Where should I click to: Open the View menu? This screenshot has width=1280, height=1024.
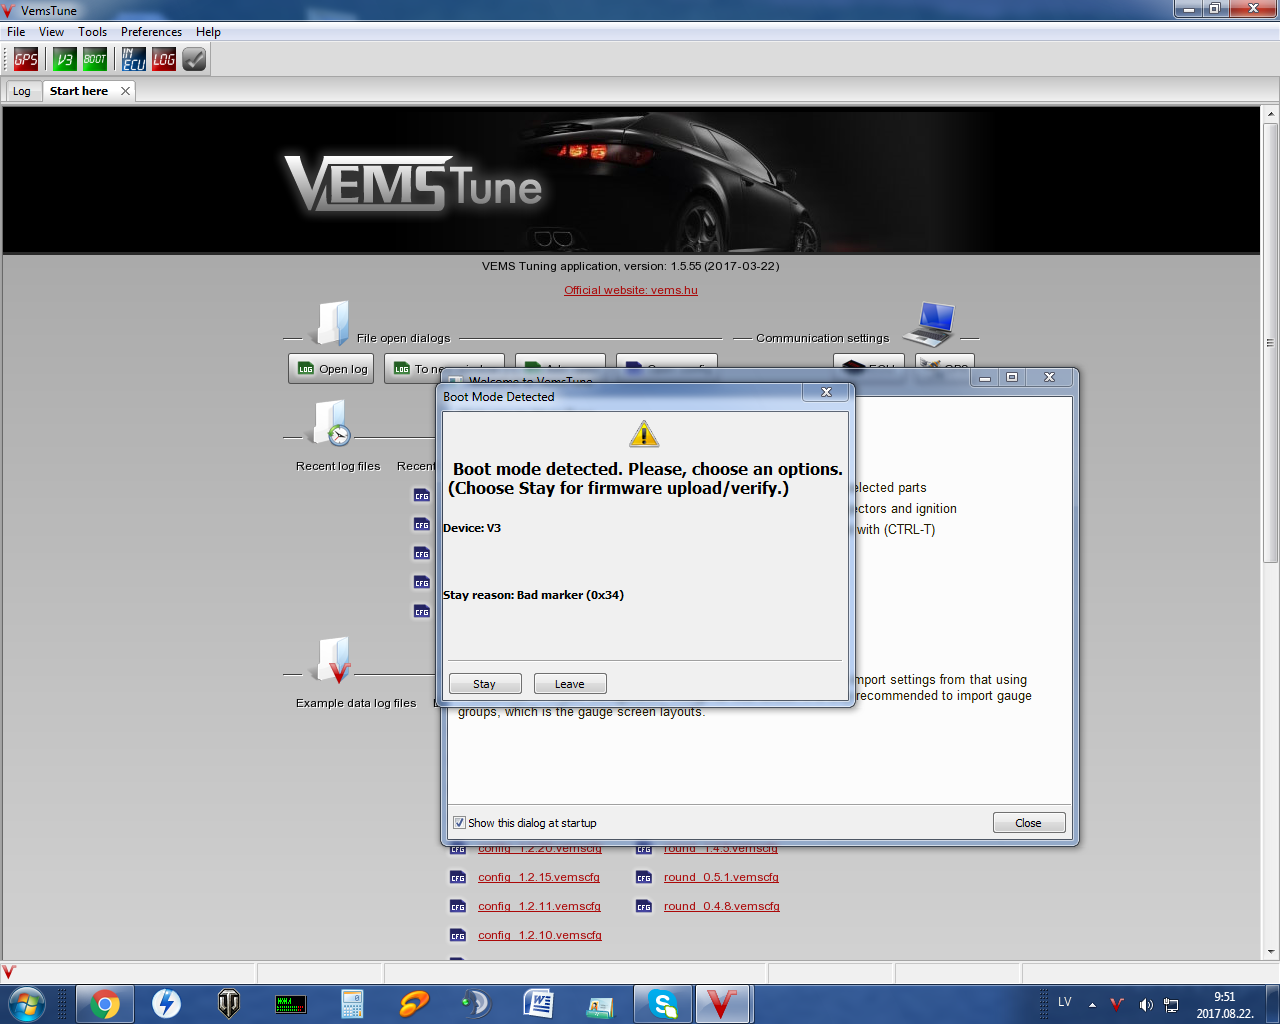pos(51,32)
